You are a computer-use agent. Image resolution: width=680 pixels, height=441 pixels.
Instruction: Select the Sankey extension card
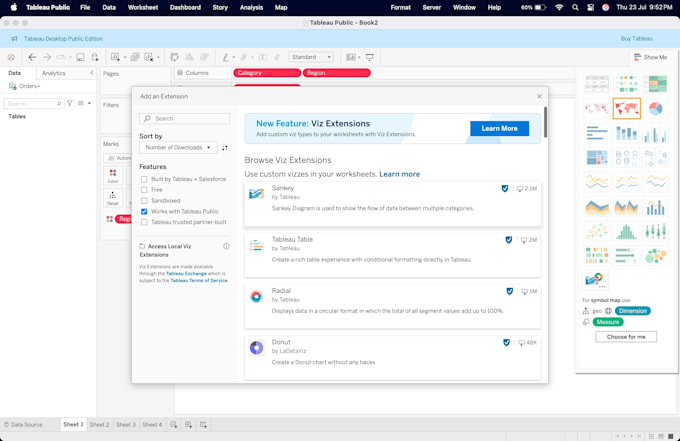(392, 204)
